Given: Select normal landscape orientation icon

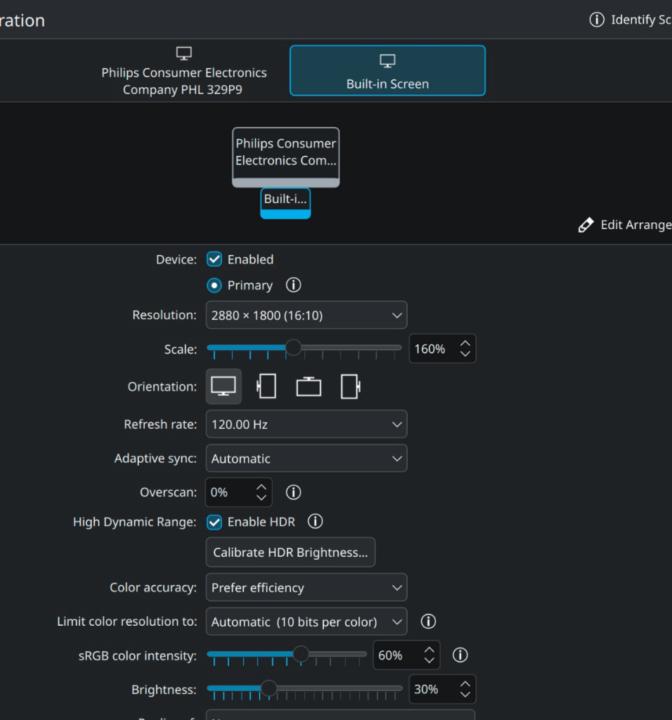Looking at the screenshot, I should coord(223,387).
